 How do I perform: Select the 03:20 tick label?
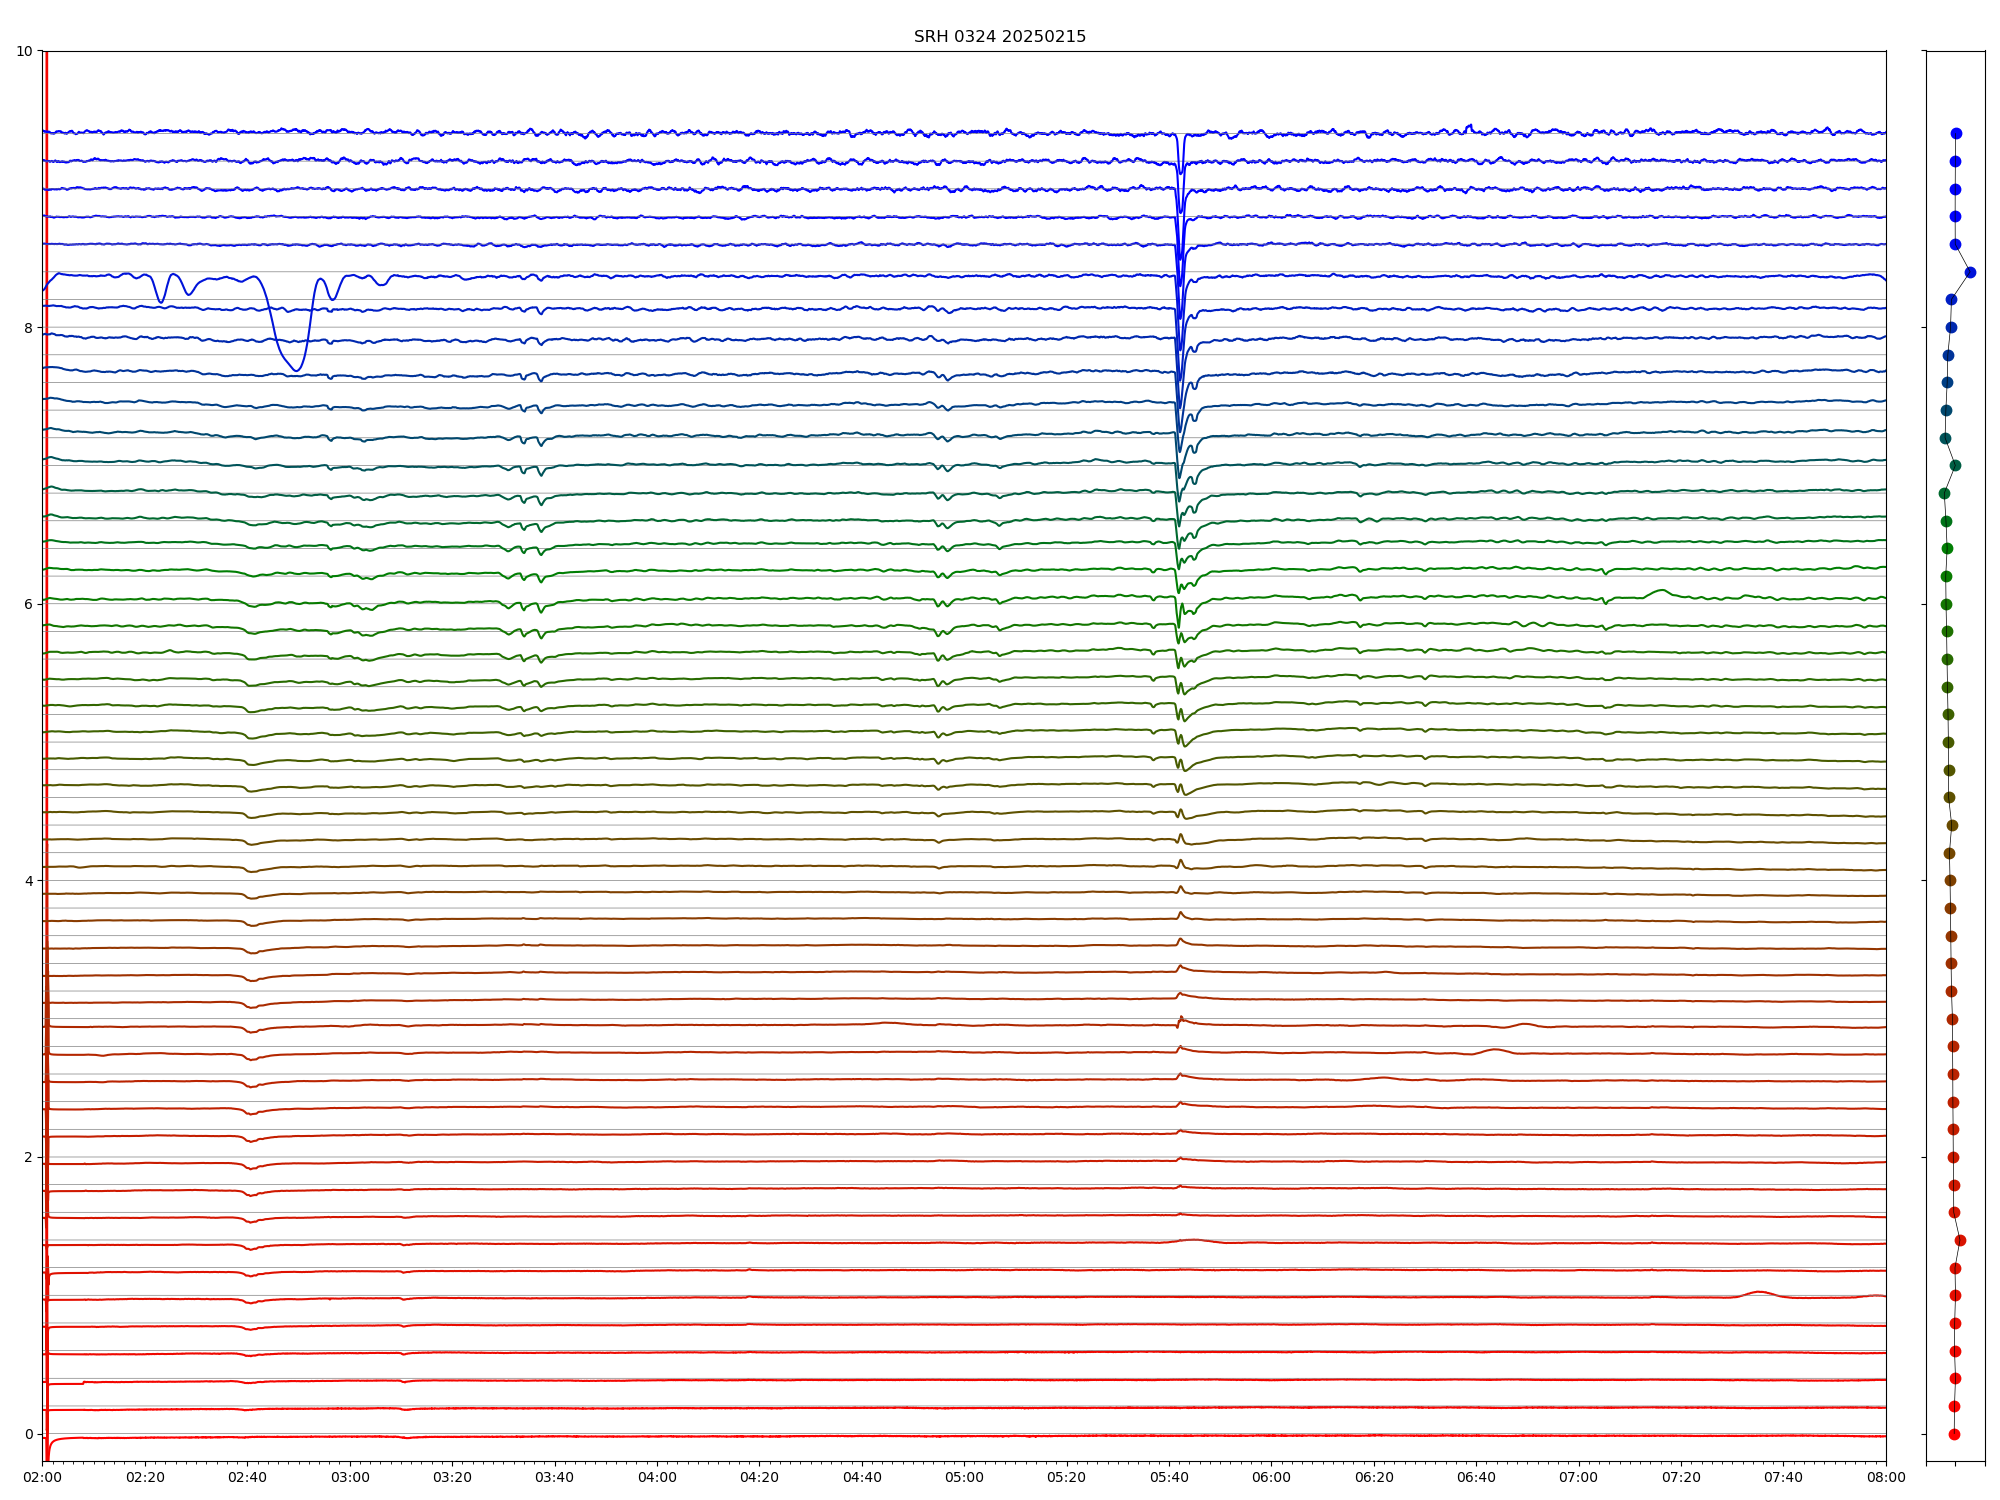point(452,1477)
